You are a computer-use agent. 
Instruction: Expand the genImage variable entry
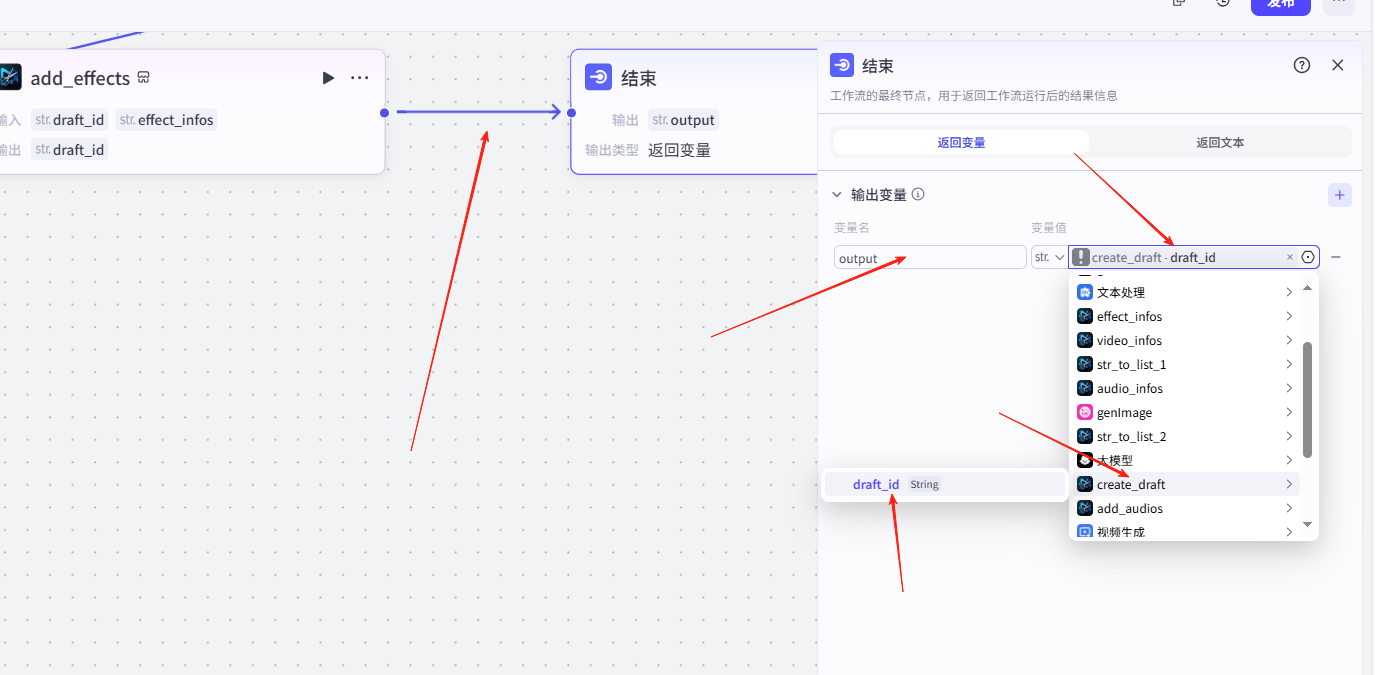(x=1184, y=413)
